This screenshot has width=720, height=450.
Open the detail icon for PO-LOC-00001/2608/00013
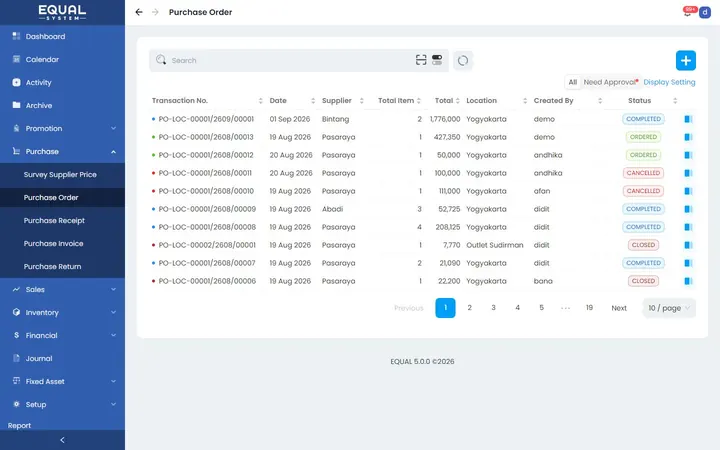pyautogui.click(x=688, y=137)
